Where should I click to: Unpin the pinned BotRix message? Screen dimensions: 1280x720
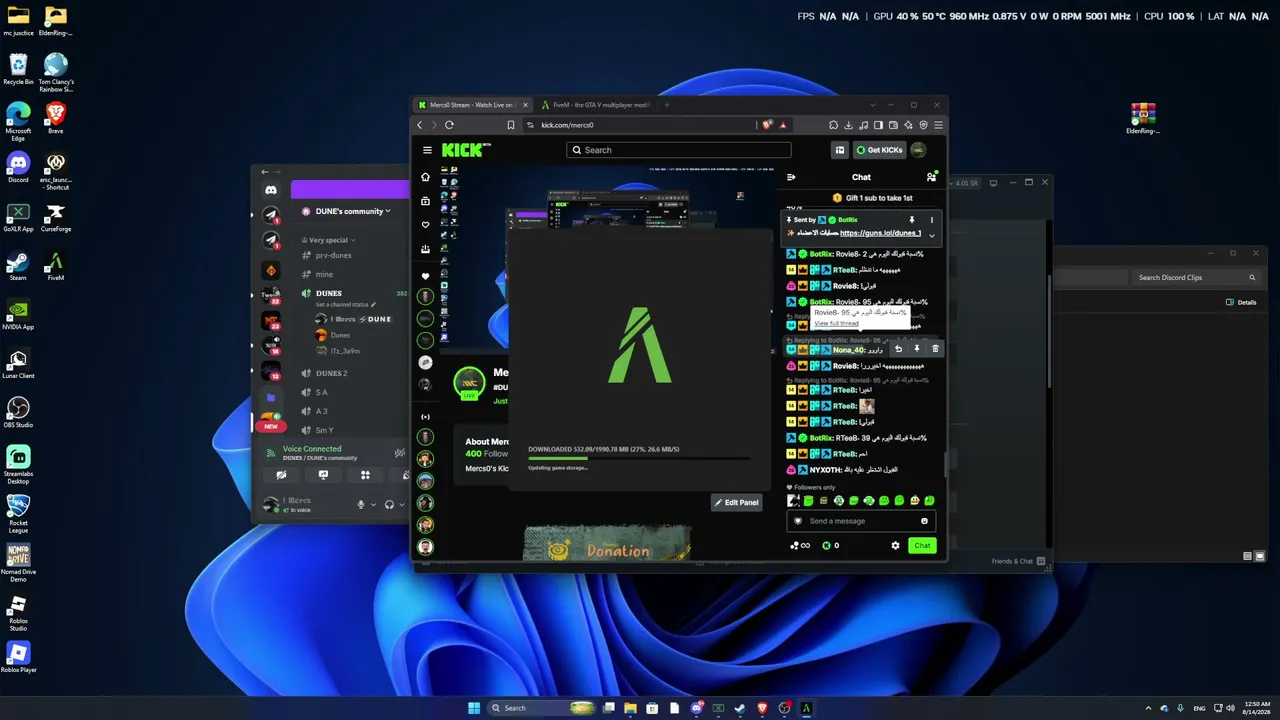point(911,220)
